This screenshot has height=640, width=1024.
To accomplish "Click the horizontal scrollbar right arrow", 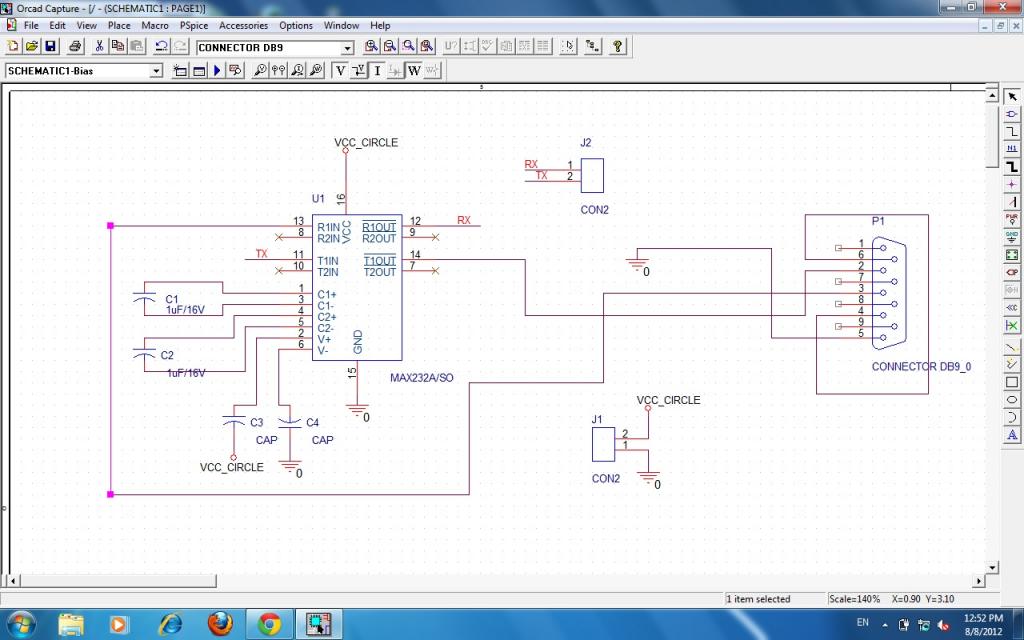I will [x=979, y=580].
